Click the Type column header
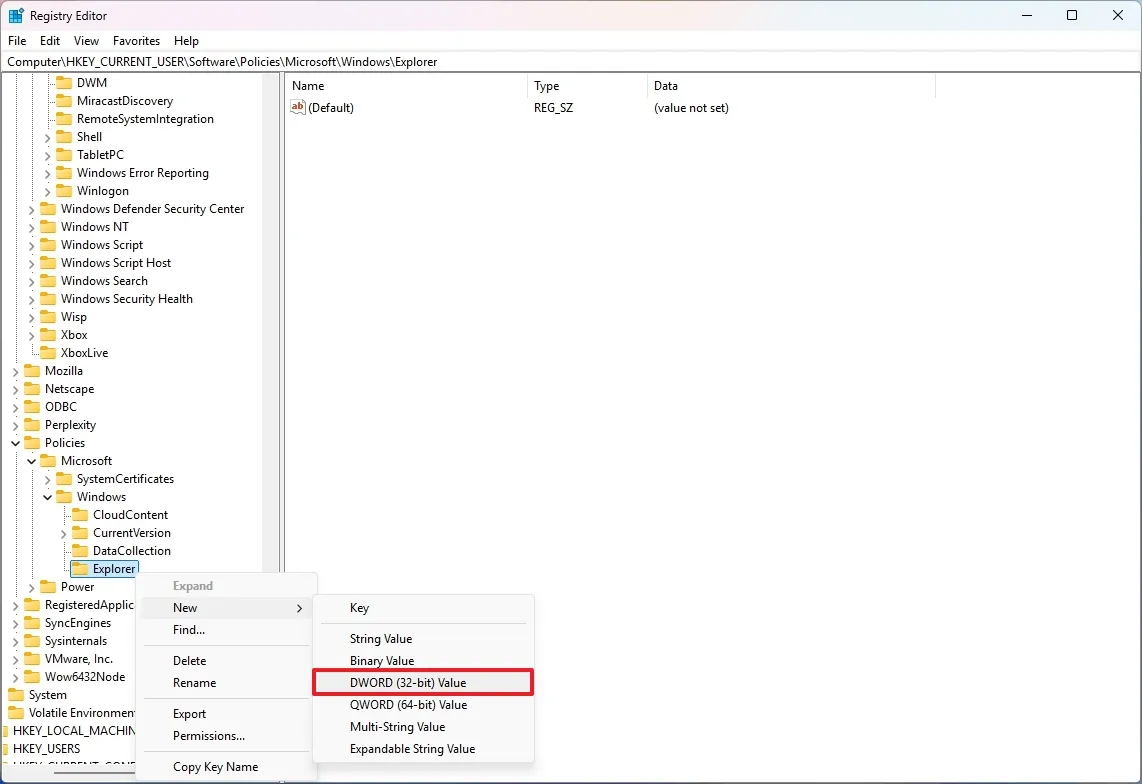1142x784 pixels. (x=546, y=86)
